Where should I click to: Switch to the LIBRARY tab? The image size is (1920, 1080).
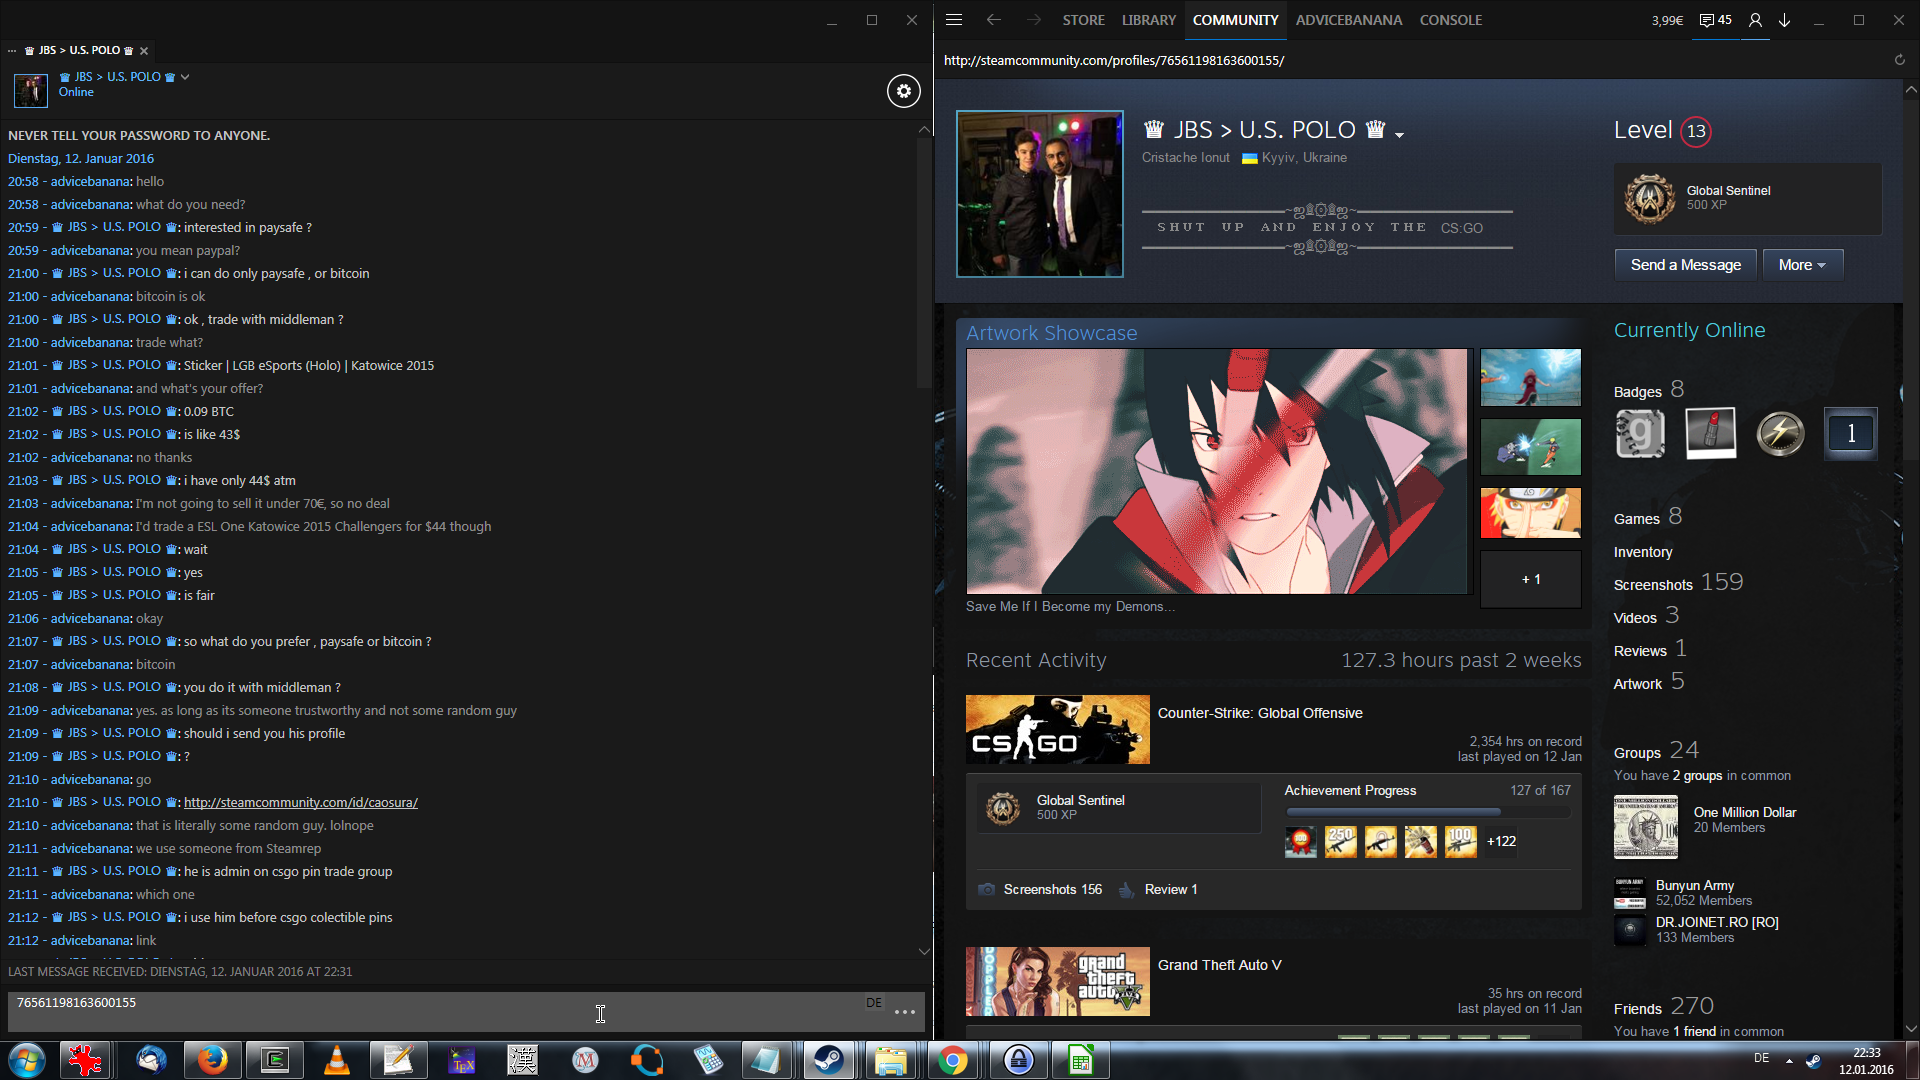(1148, 20)
